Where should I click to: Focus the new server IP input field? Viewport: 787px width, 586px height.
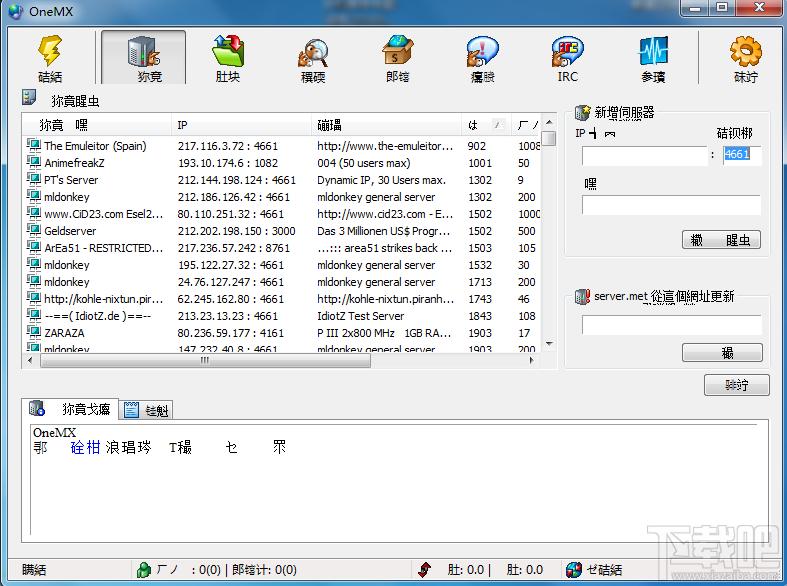pyautogui.click(x=644, y=156)
